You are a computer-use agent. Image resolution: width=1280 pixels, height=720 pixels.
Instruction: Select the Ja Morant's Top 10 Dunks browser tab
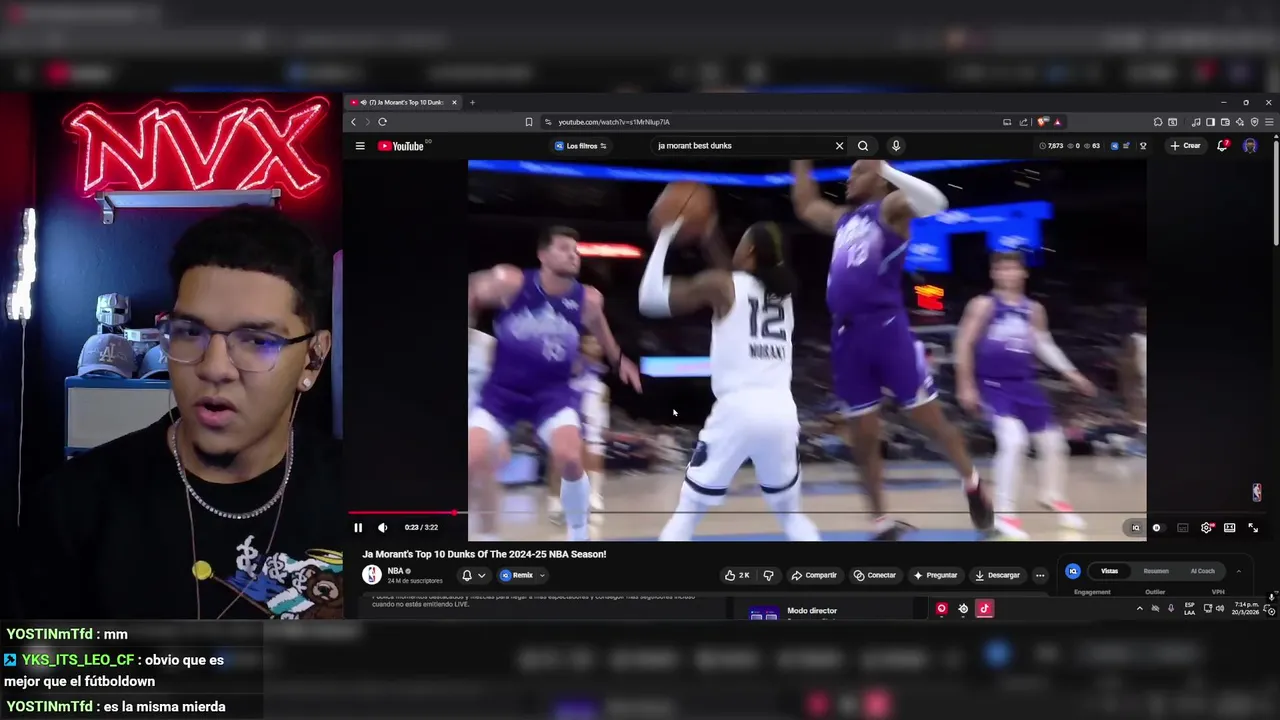tap(402, 102)
